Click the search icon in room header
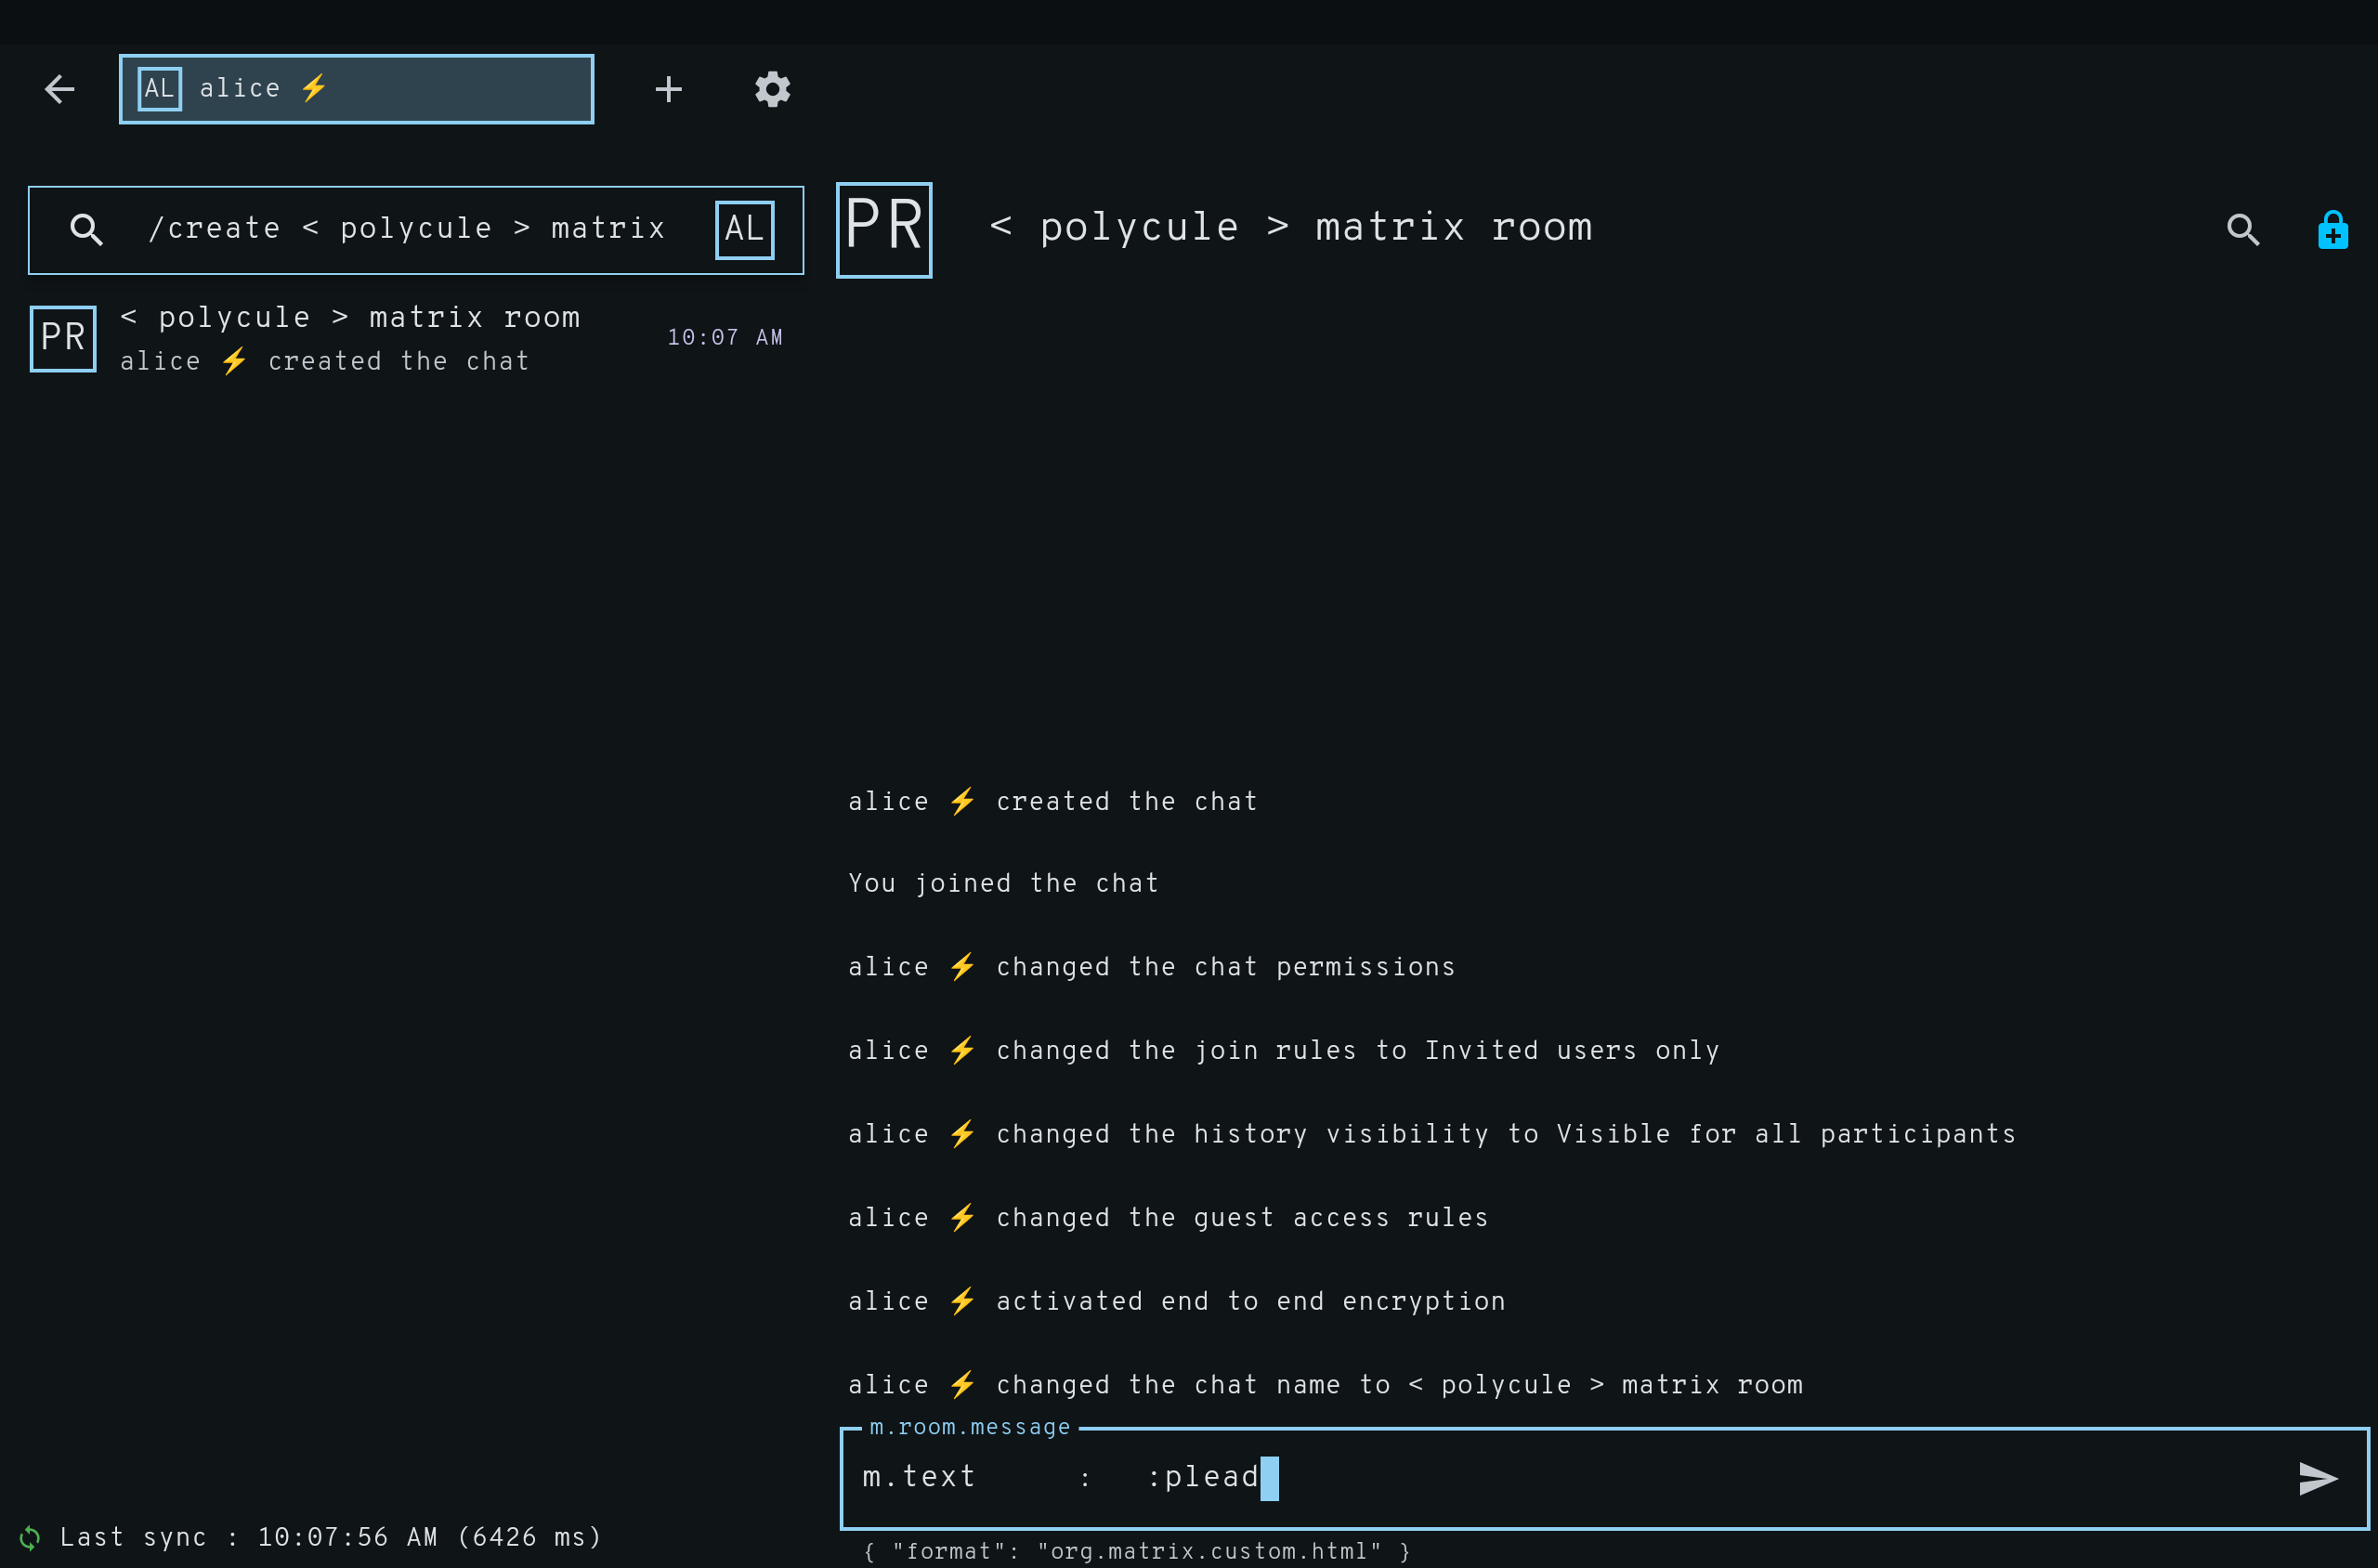The image size is (2378, 1568). 2243,230
